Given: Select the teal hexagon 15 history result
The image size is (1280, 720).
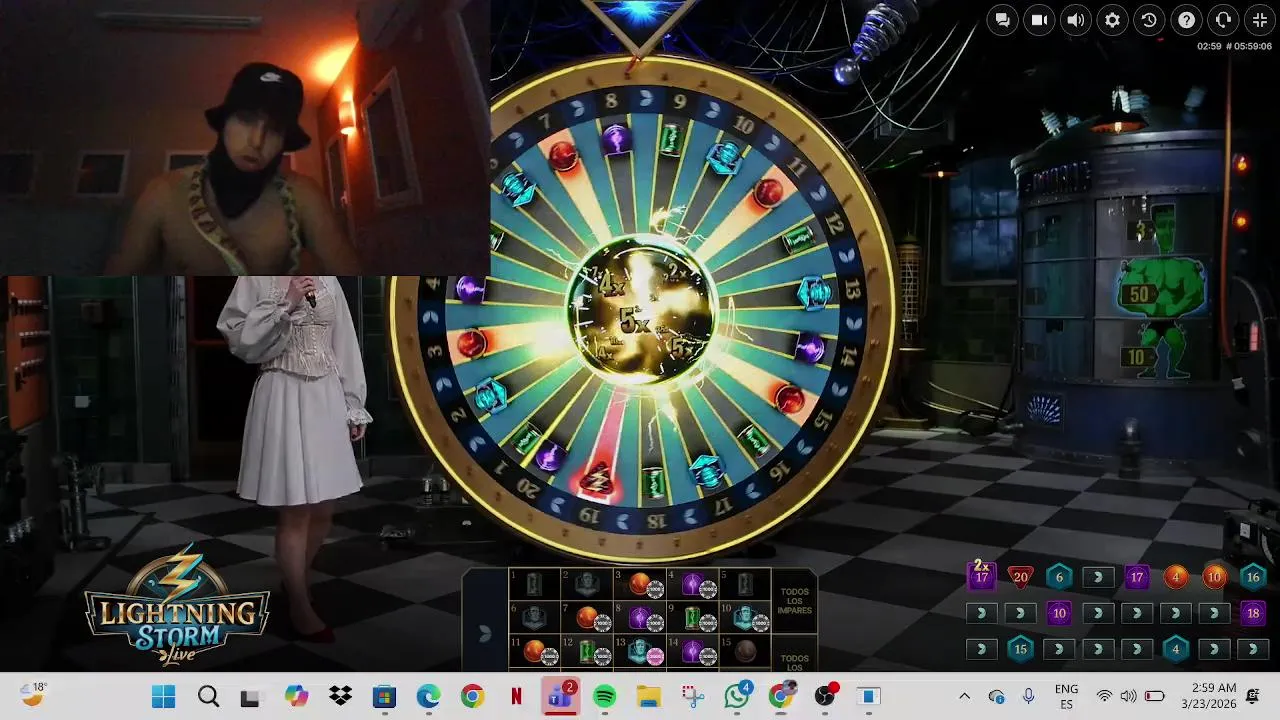Looking at the screenshot, I should (1020, 649).
